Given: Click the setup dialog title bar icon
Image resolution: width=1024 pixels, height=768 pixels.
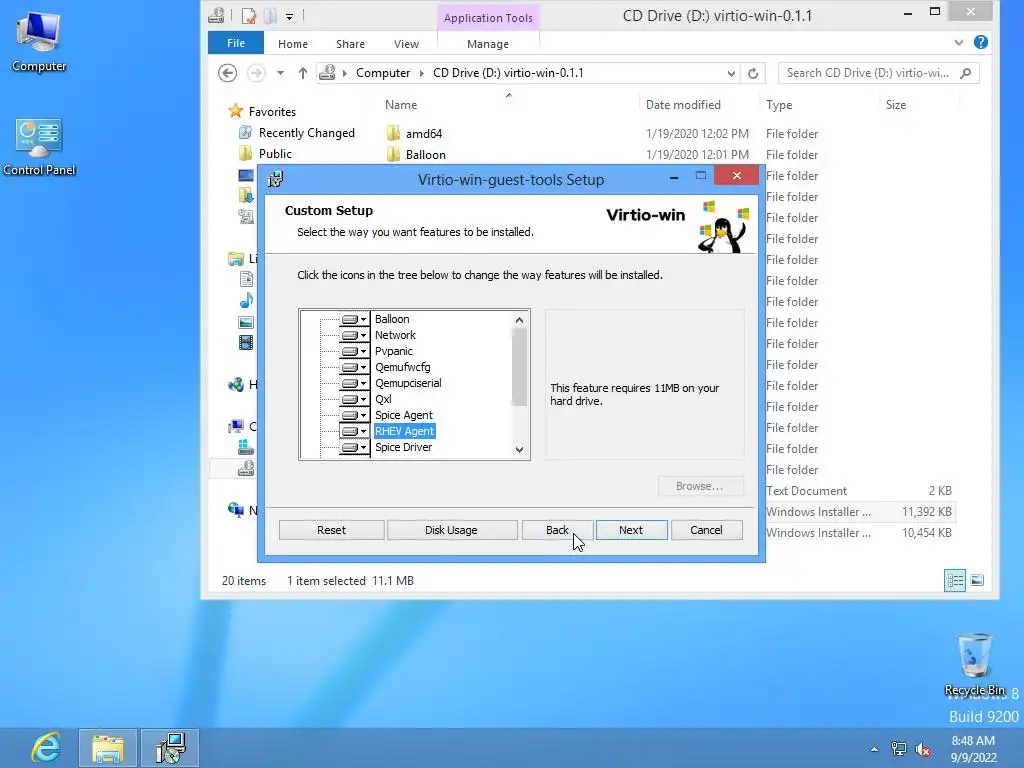Looking at the screenshot, I should coord(276,179).
